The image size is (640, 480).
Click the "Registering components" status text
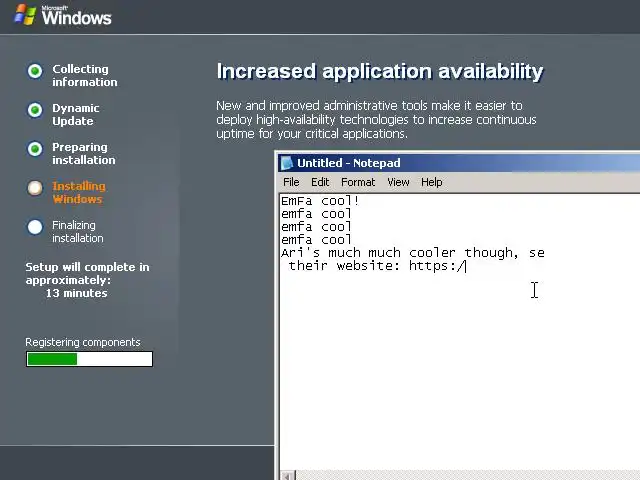[x=83, y=342]
